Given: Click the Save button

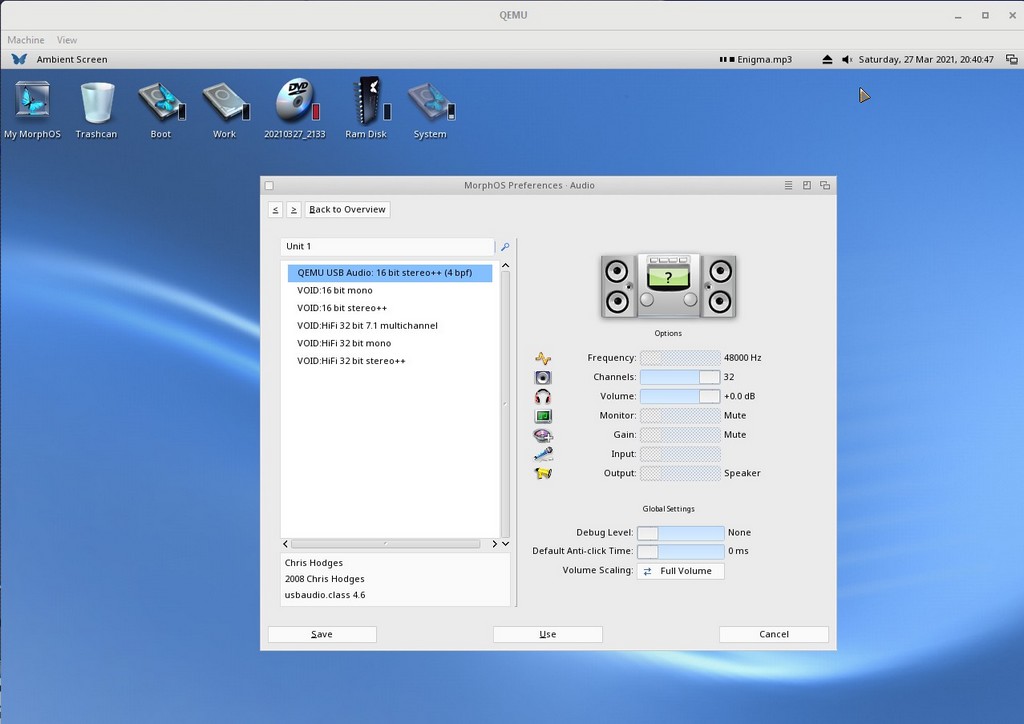Looking at the screenshot, I should coord(322,634).
